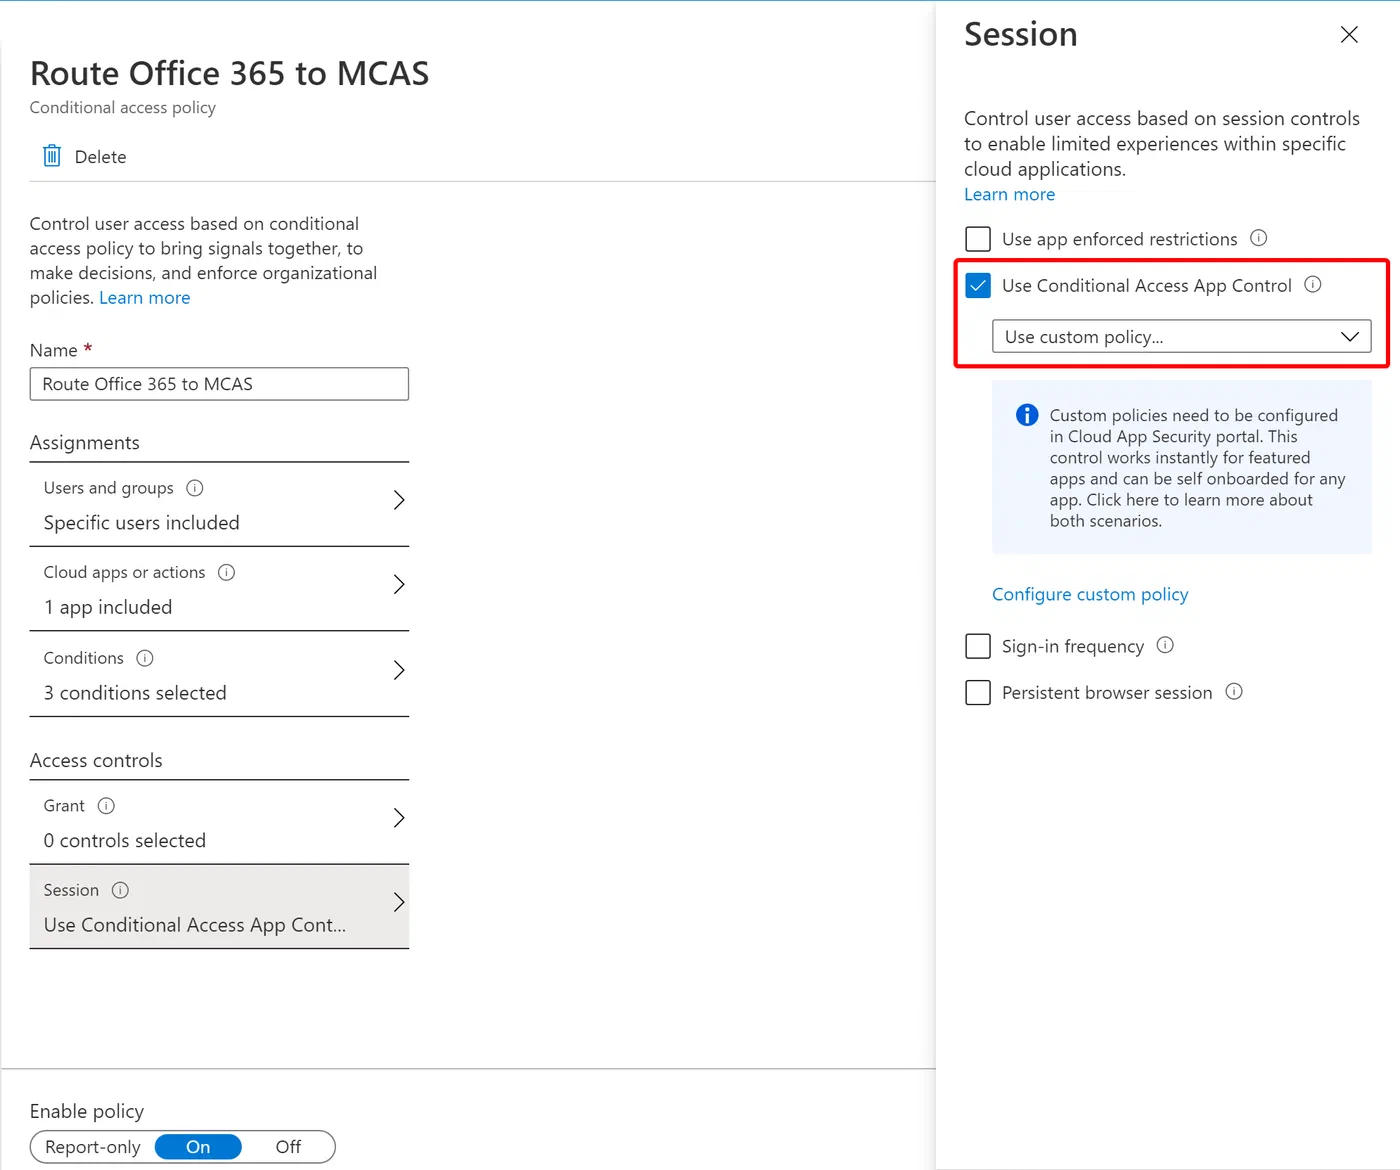Open the Use custom policy dropdown
1400x1170 pixels.
1181,337
